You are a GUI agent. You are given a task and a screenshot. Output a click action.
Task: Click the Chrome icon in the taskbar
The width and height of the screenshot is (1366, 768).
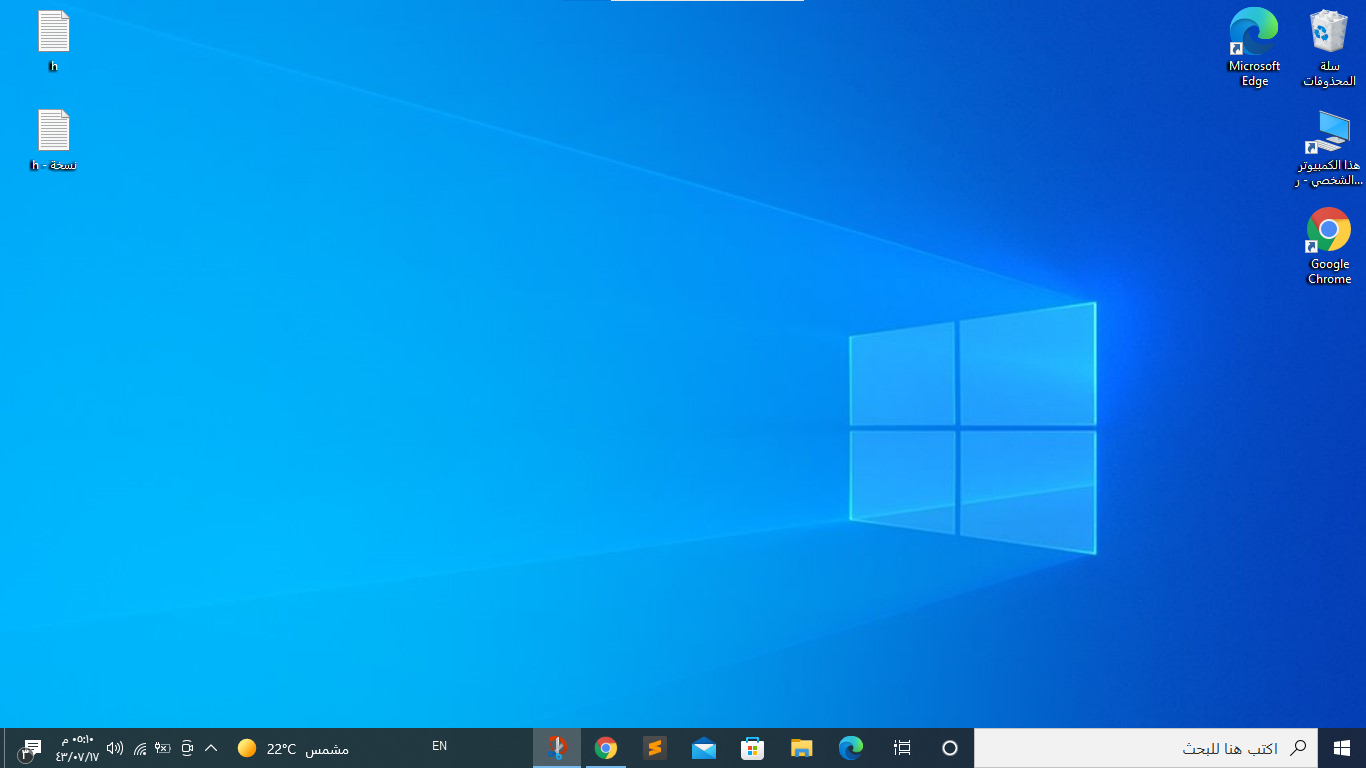pyautogui.click(x=606, y=748)
